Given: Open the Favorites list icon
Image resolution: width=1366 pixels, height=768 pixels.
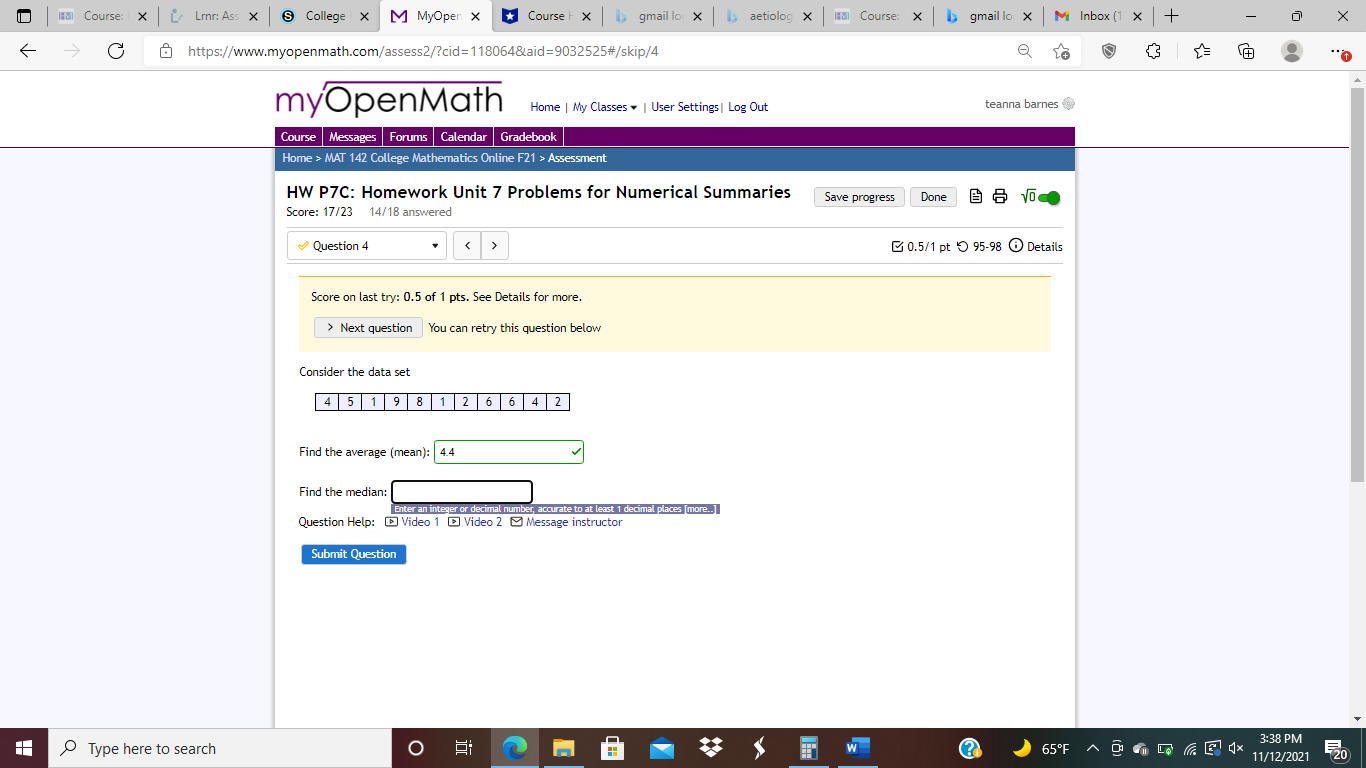Looking at the screenshot, I should pos(1201,51).
